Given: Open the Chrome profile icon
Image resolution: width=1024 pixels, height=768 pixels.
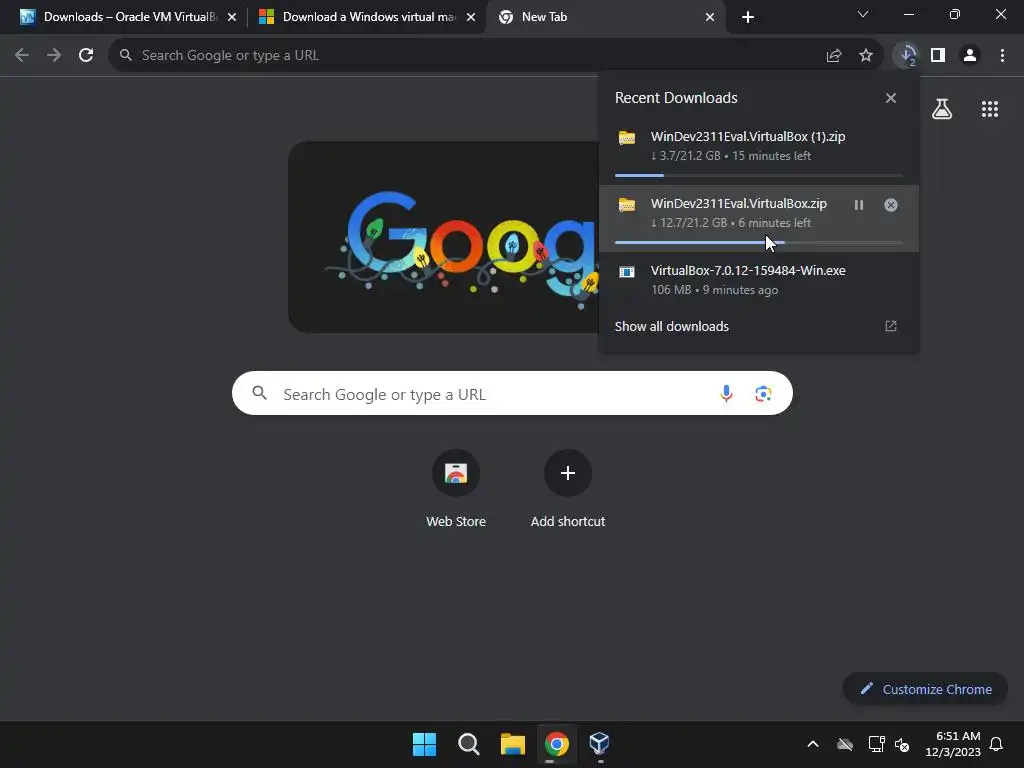Looking at the screenshot, I should tap(970, 56).
